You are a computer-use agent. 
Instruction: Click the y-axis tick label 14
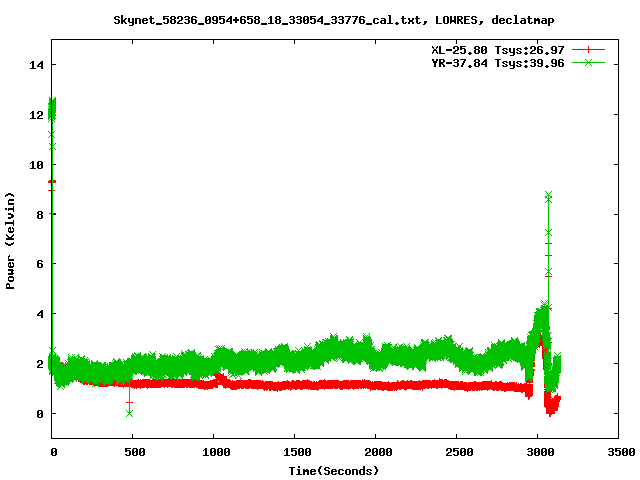pos(36,65)
